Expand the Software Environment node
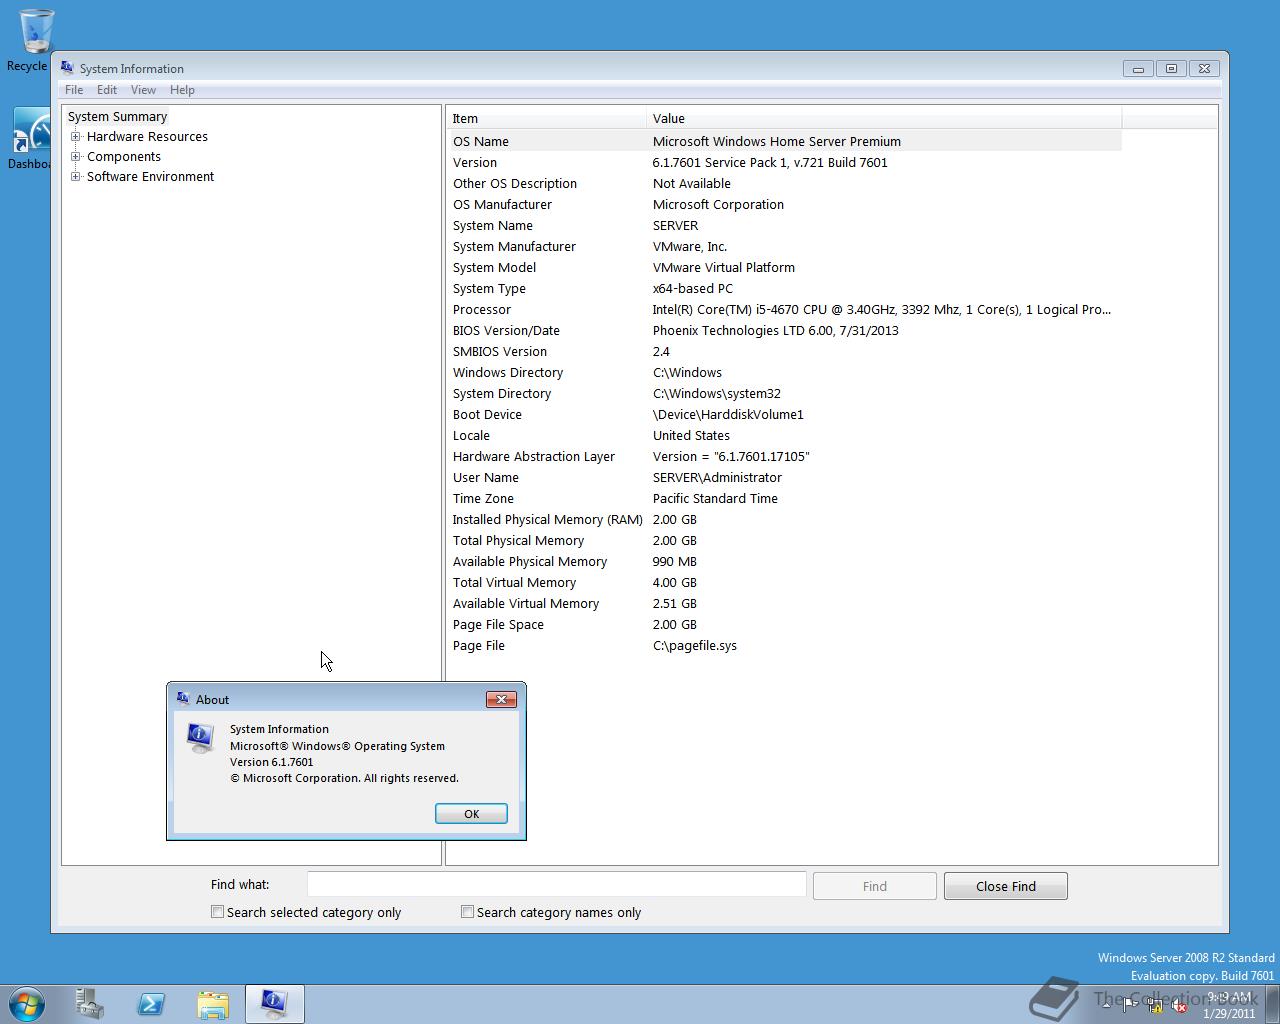 pyautogui.click(x=75, y=177)
